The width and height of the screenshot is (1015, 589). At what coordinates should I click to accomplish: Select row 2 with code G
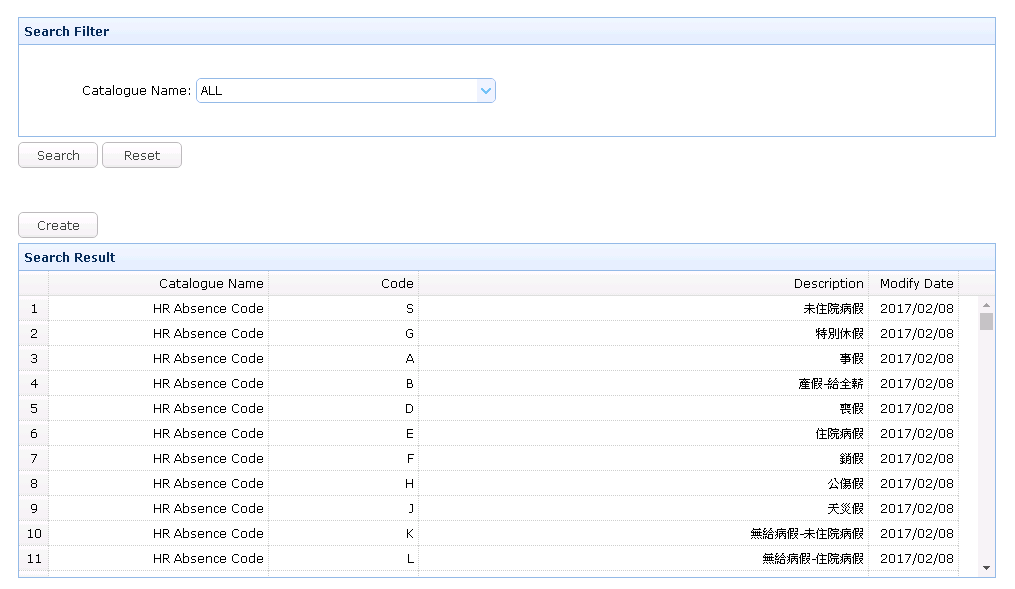[x=489, y=334]
